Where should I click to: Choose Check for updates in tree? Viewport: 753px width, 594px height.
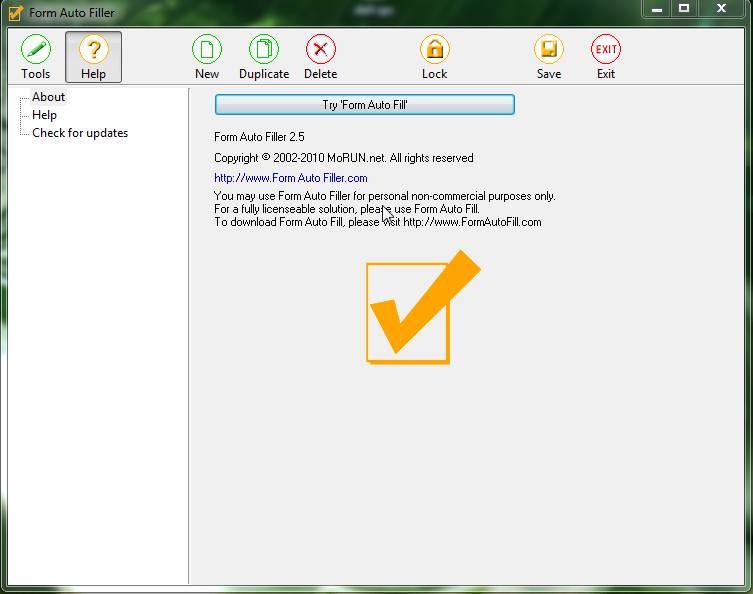80,133
